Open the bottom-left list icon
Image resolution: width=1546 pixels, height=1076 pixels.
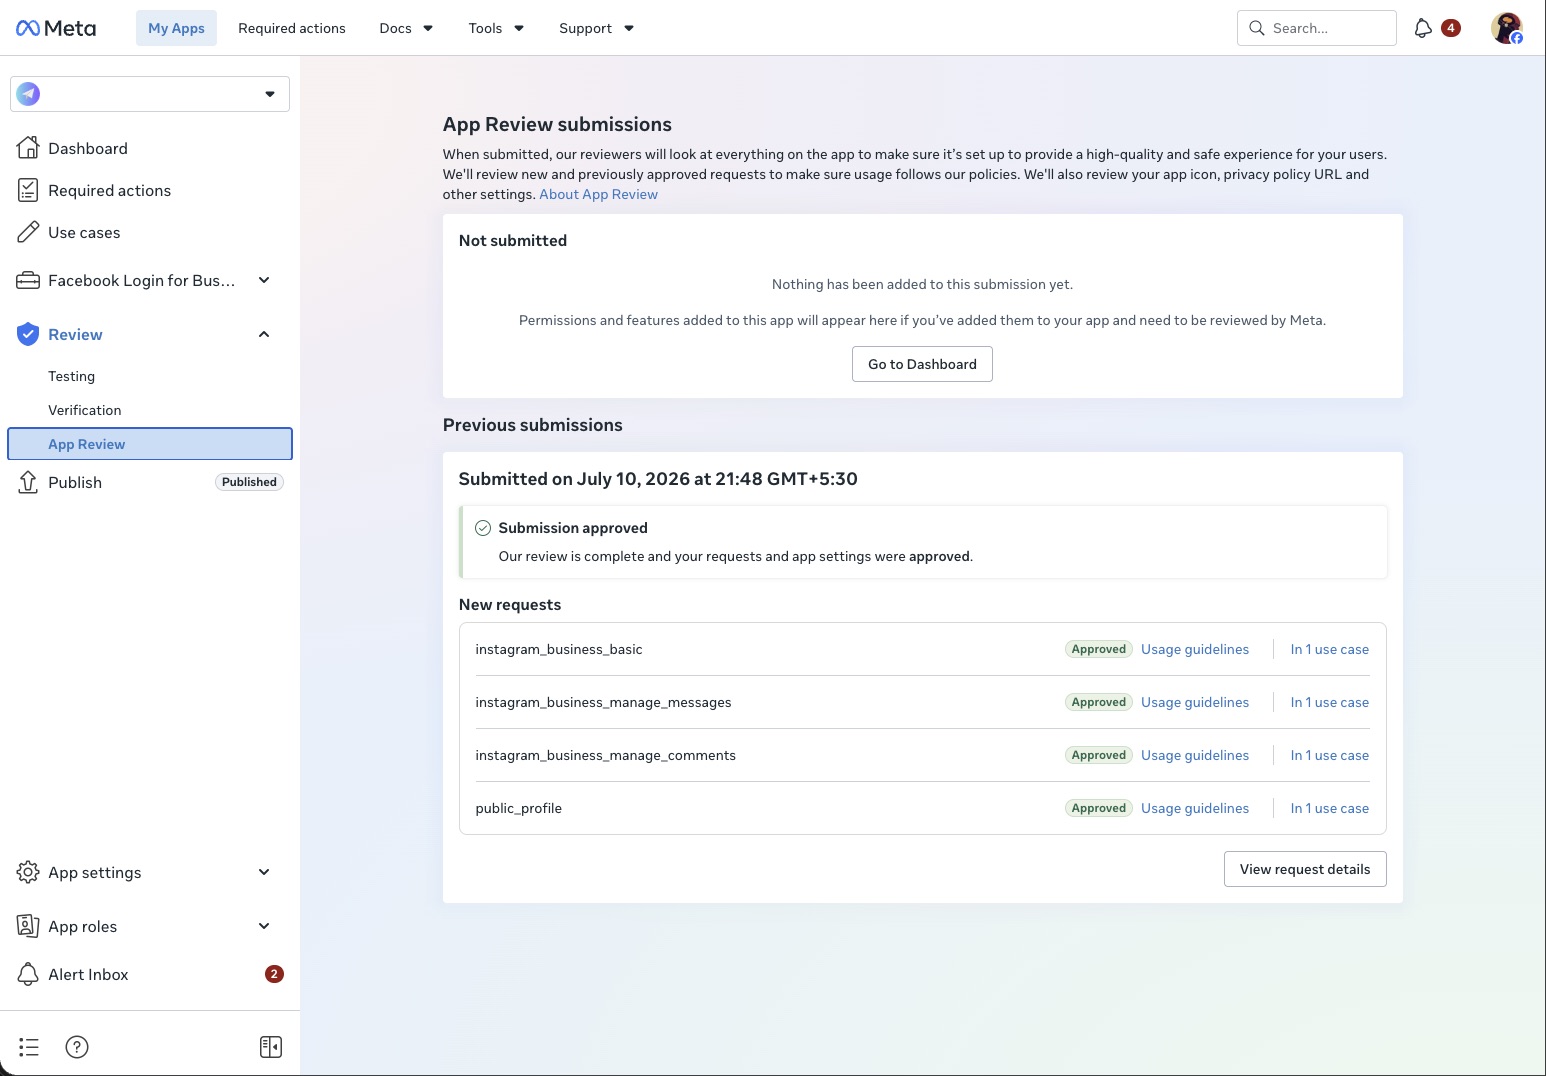click(29, 1047)
